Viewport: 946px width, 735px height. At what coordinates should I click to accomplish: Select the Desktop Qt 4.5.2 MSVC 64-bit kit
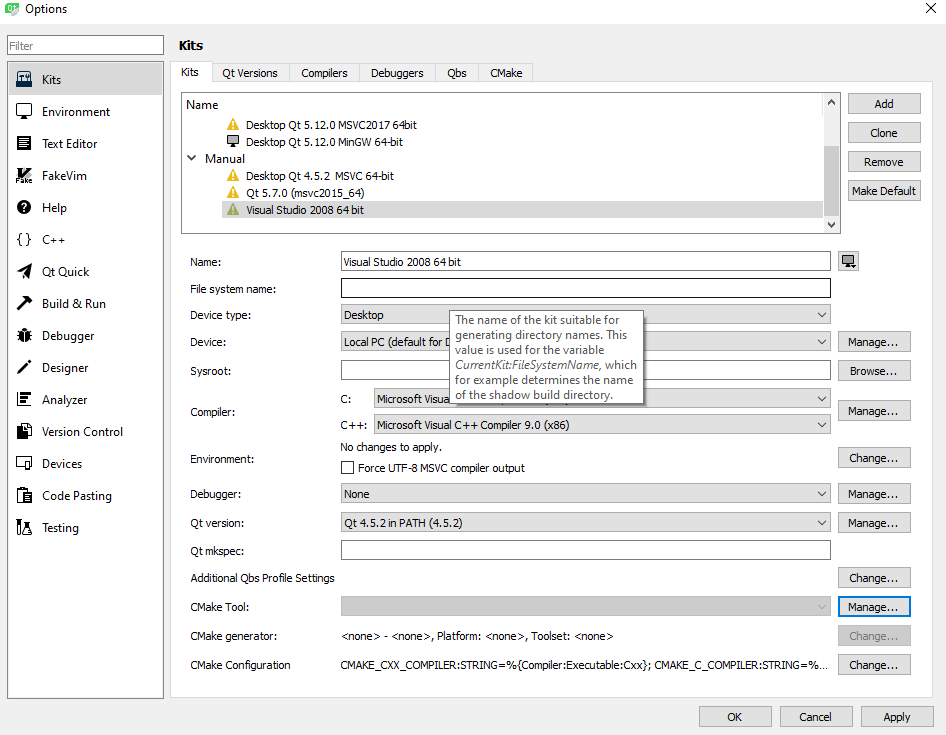(x=320, y=176)
